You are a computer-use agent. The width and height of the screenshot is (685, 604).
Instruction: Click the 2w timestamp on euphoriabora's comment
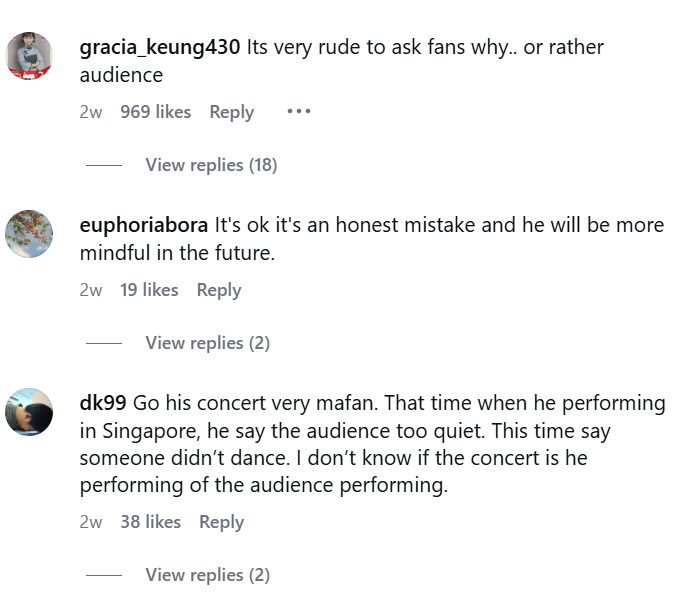click(x=90, y=290)
